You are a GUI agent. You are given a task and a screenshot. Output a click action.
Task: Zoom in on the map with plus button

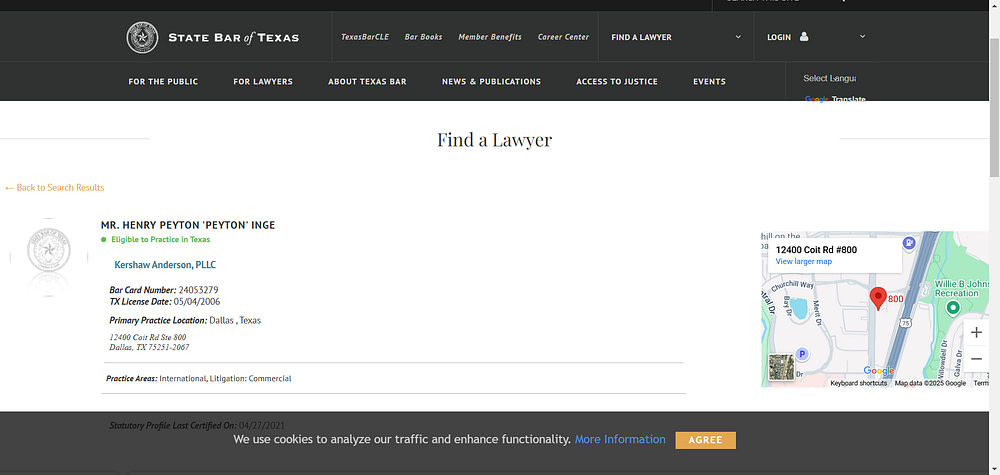point(976,332)
